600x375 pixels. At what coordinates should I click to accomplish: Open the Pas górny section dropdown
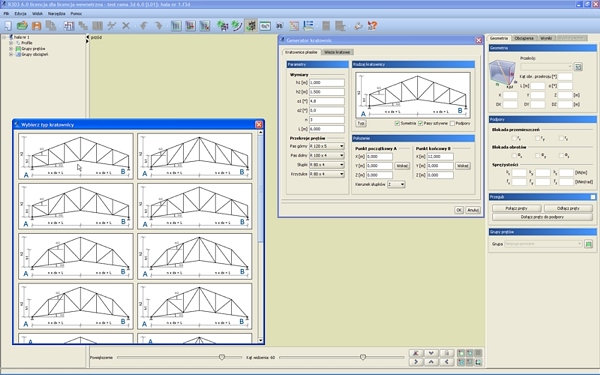click(327, 146)
